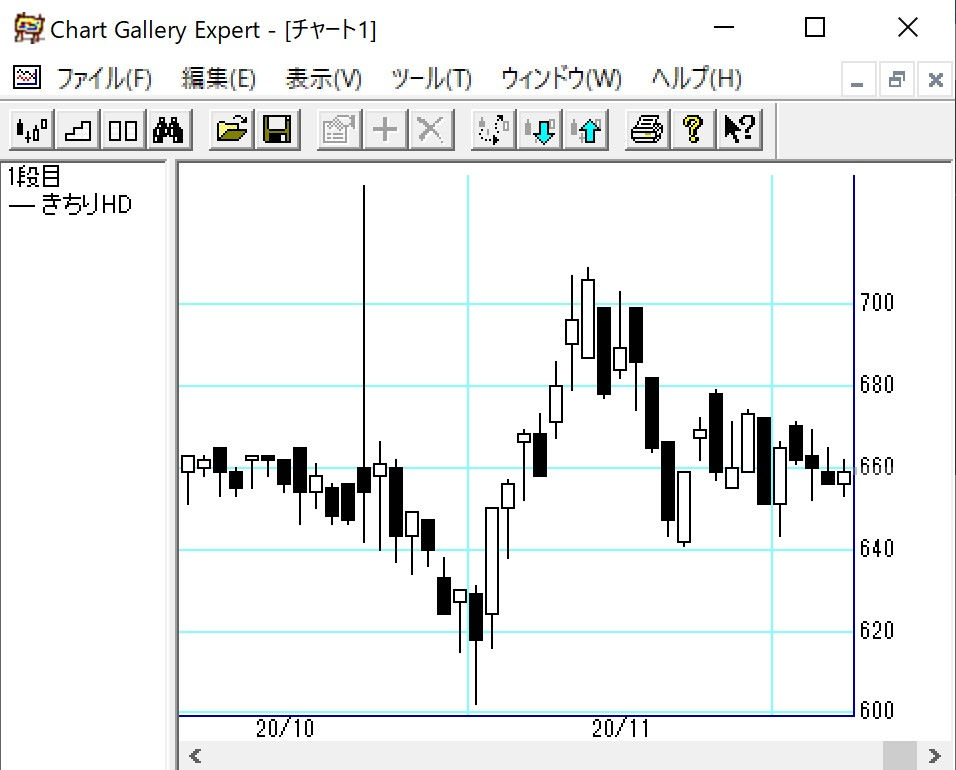
Task: Click the two-panel layout icon
Action: point(123,130)
